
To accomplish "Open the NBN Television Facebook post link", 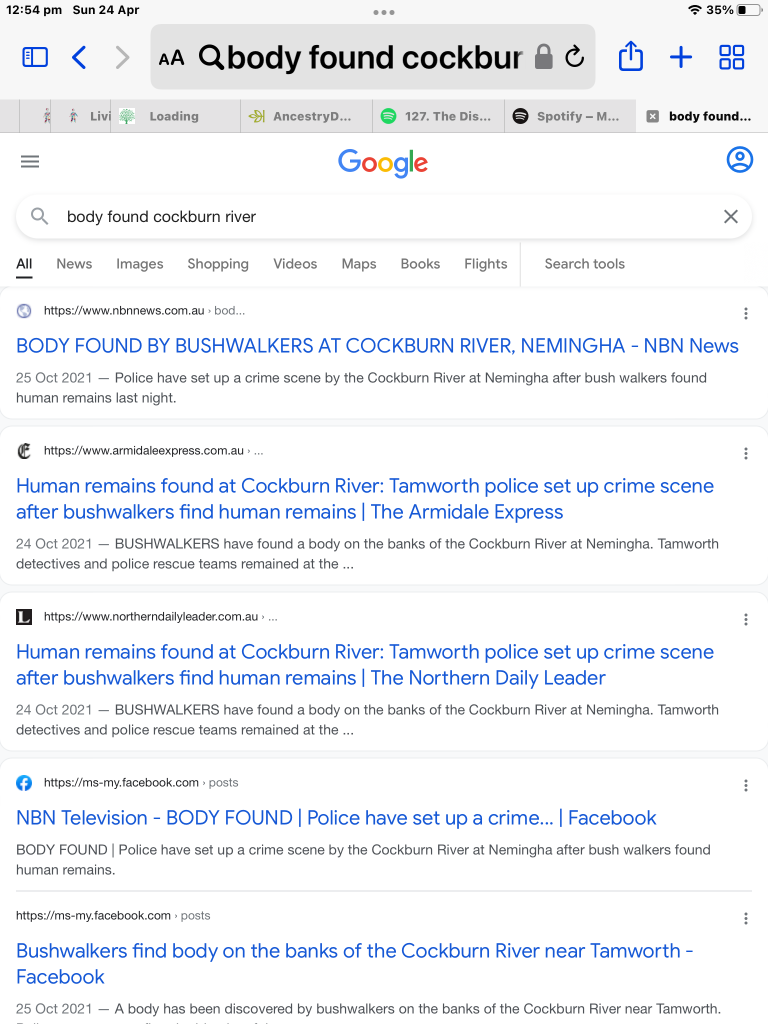I will (336, 818).
